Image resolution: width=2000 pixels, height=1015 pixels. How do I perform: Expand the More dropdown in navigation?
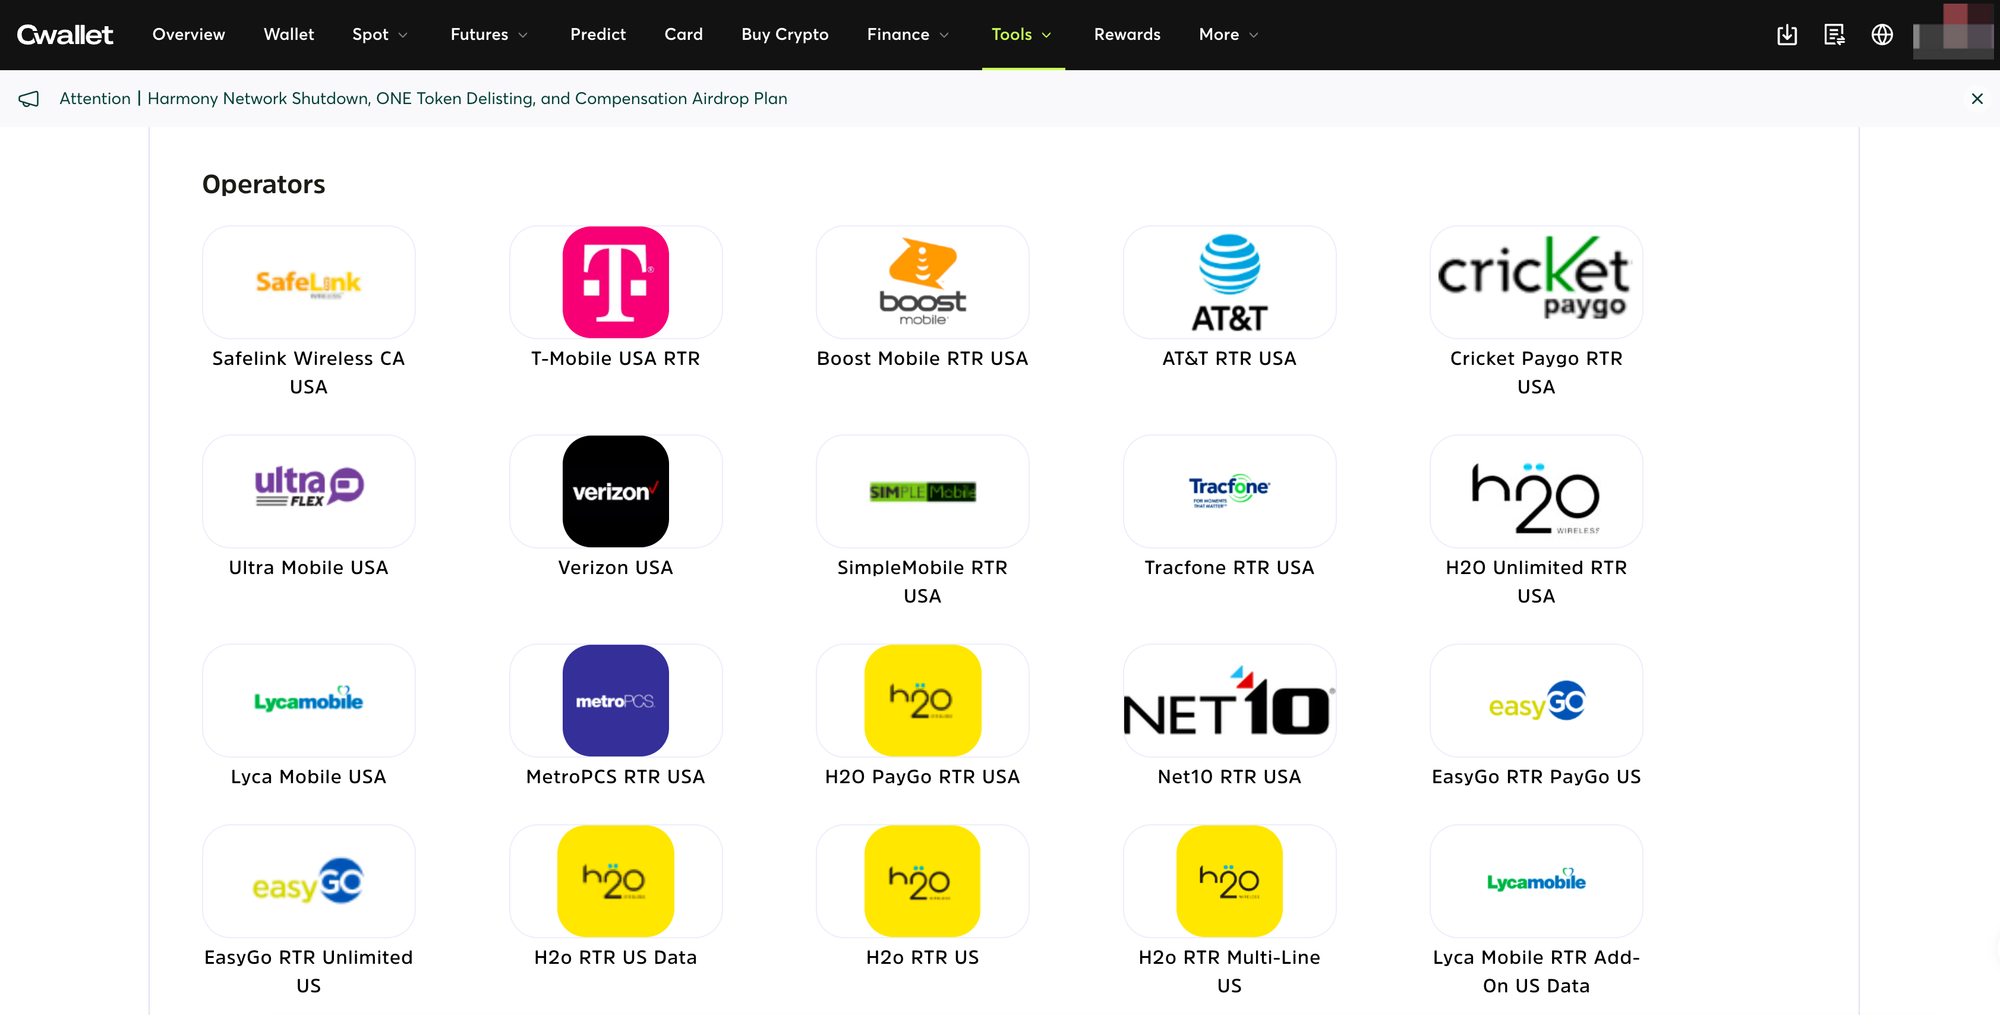pyautogui.click(x=1229, y=35)
